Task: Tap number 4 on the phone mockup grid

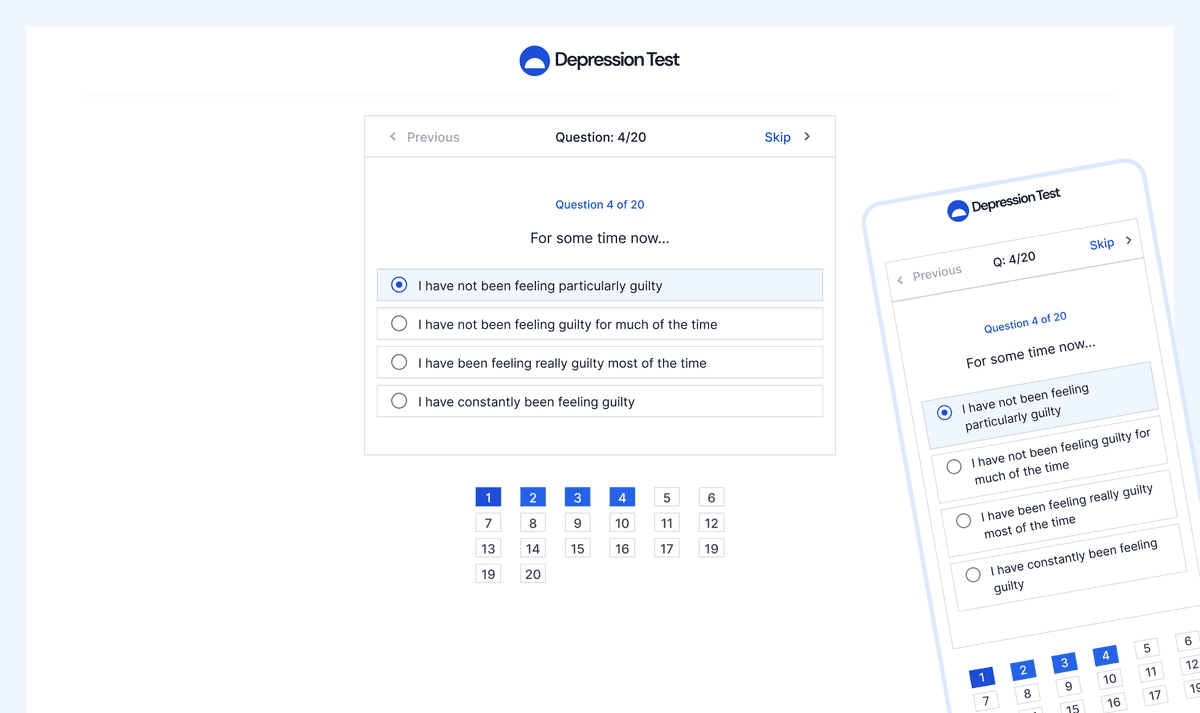Action: 1106,656
